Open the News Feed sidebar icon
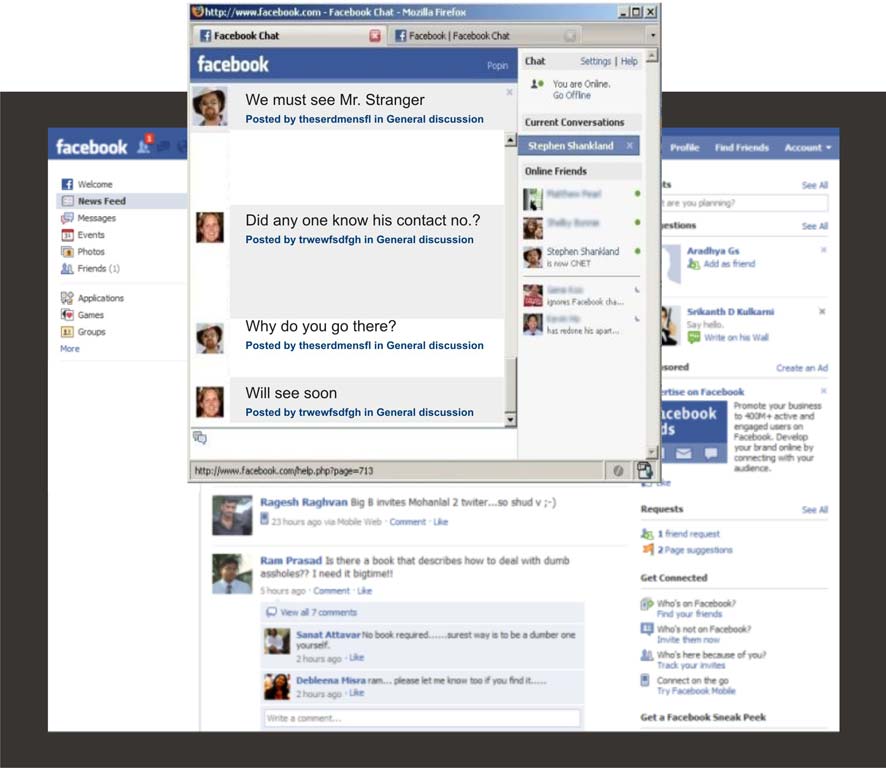The image size is (886, 768). (67, 201)
